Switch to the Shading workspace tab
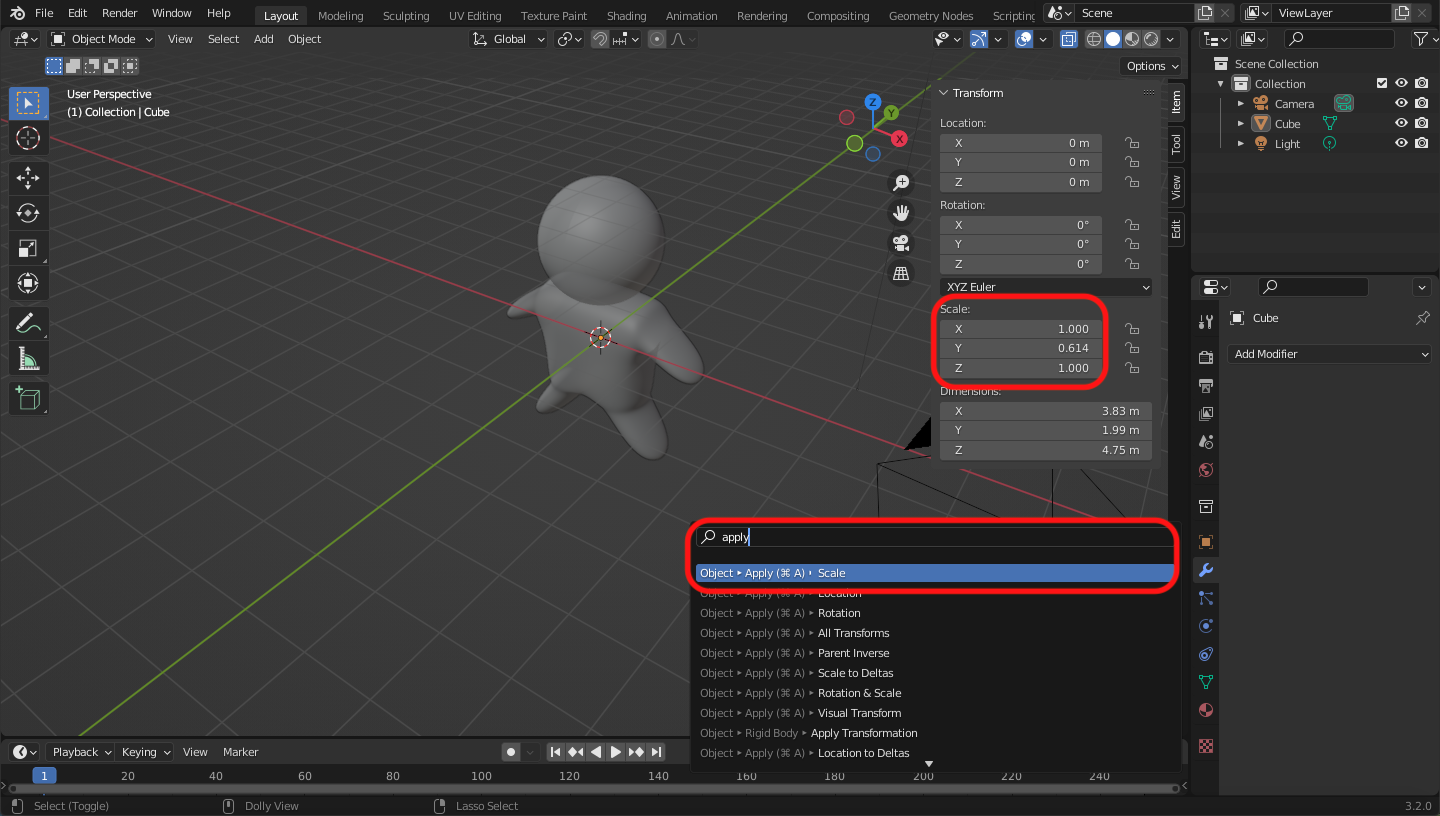 (626, 15)
